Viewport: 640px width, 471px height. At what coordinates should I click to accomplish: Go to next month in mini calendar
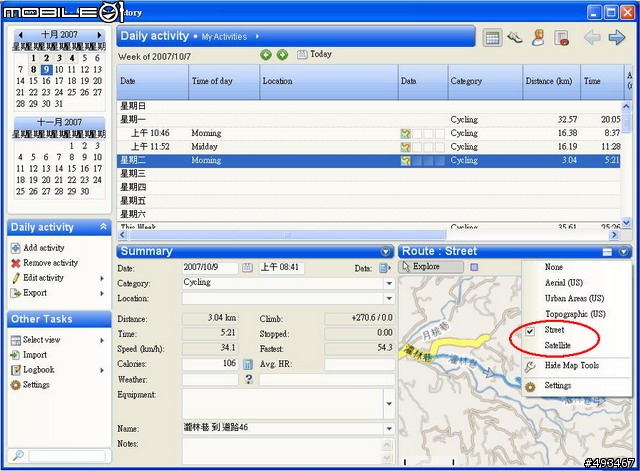(x=99, y=35)
